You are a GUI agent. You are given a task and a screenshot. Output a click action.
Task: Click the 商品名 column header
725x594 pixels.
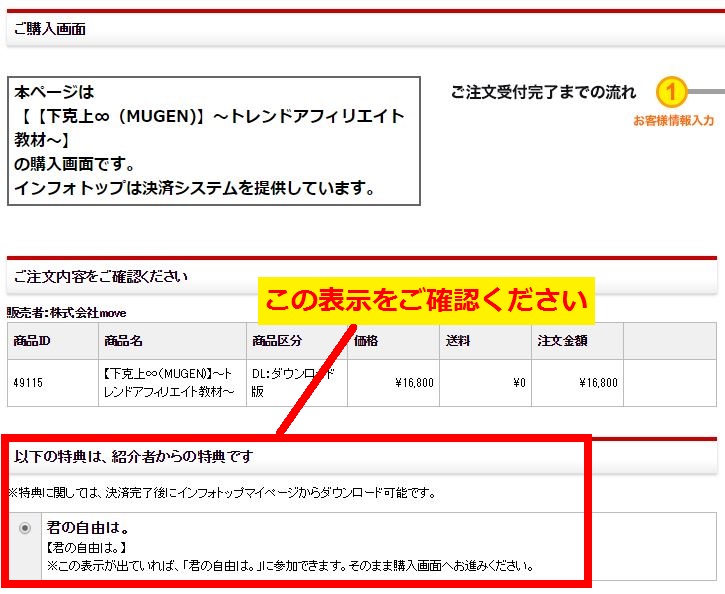(x=172, y=341)
